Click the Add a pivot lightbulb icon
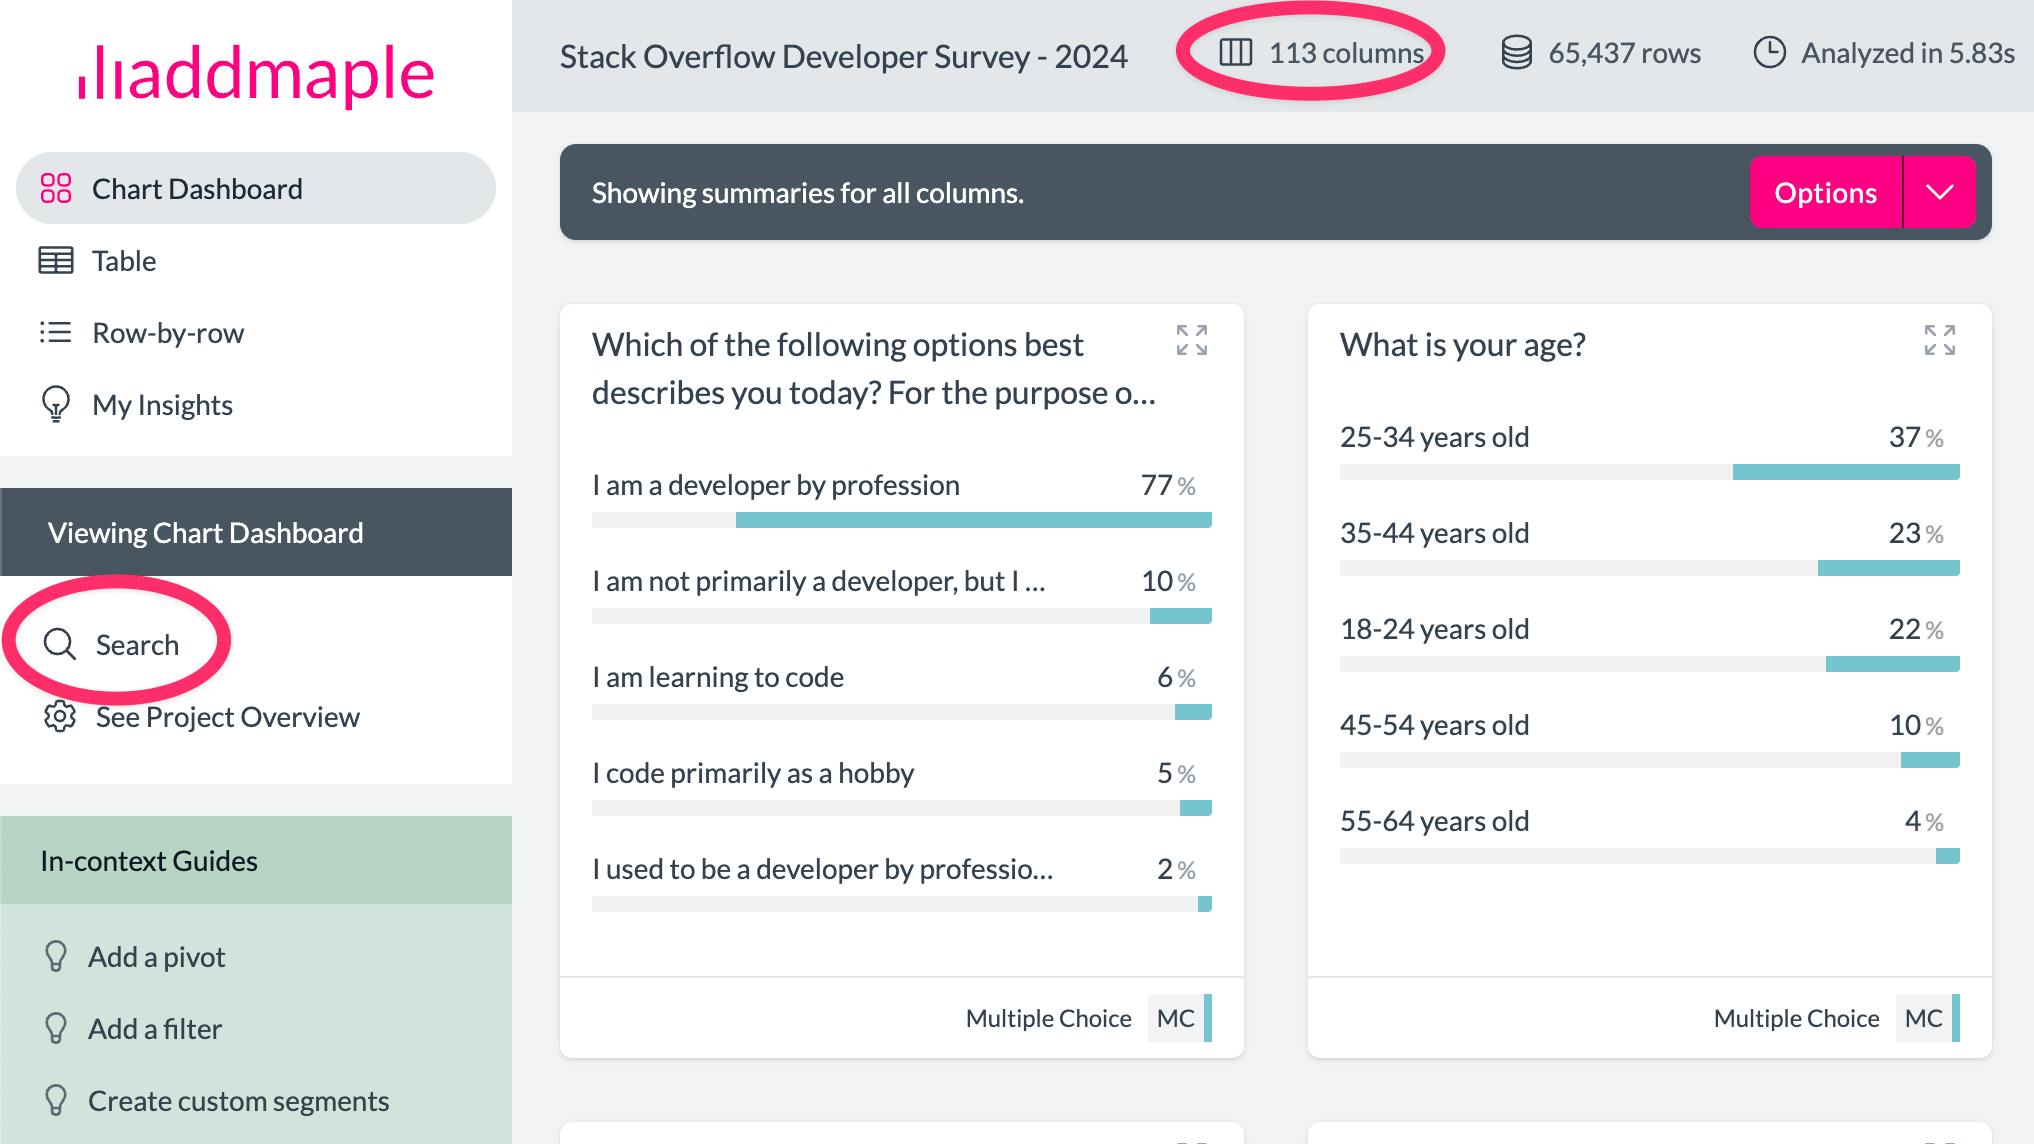The image size is (2034, 1144). (x=56, y=957)
